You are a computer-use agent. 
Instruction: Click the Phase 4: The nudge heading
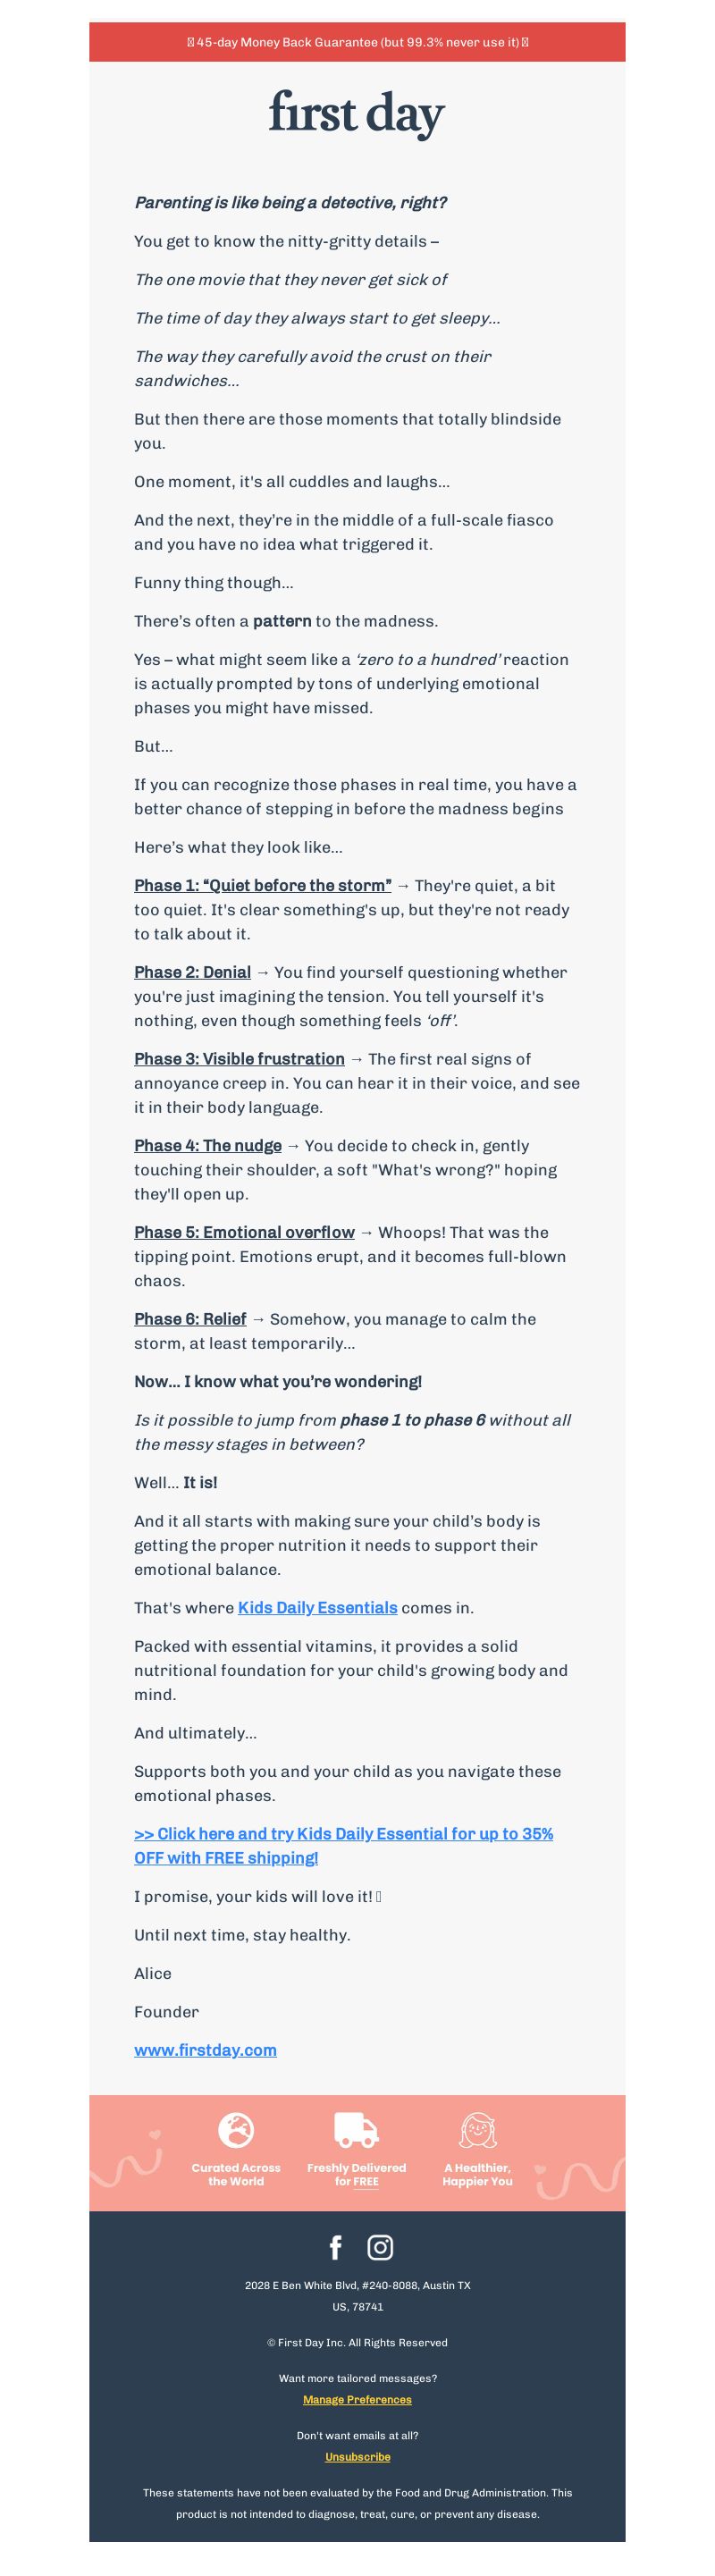(208, 1146)
